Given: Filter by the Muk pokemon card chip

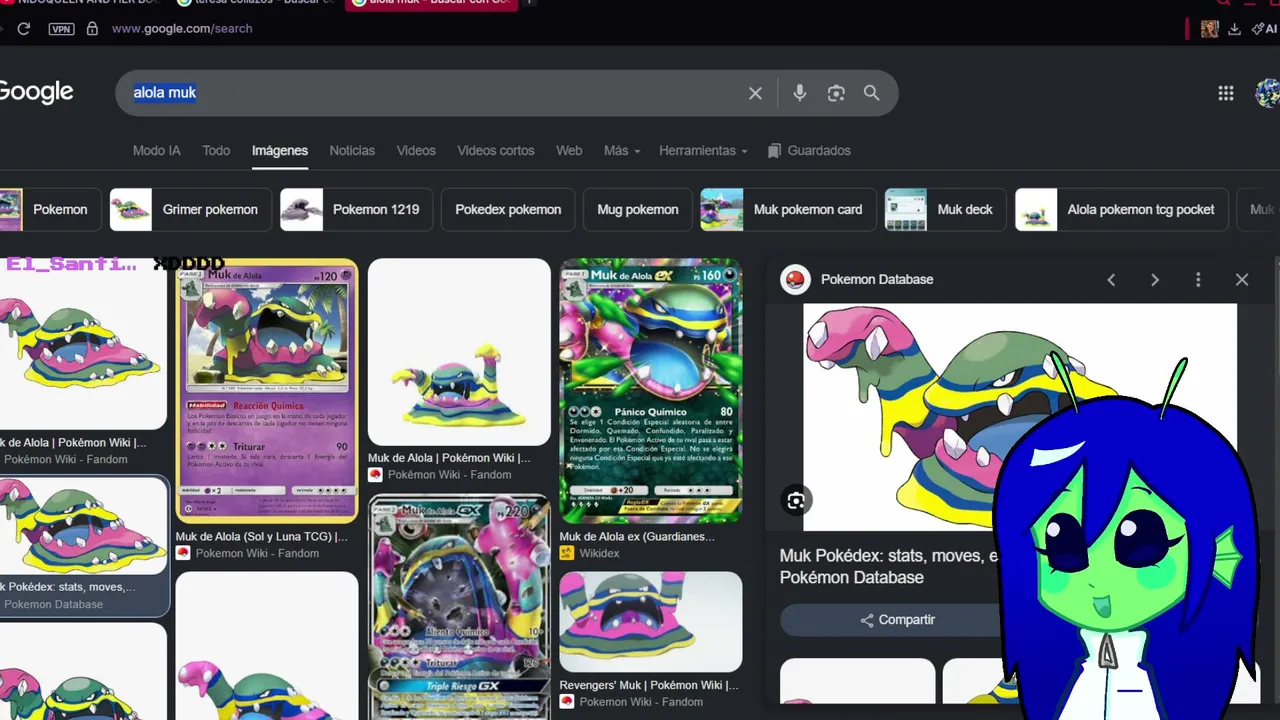Looking at the screenshot, I should [x=788, y=210].
